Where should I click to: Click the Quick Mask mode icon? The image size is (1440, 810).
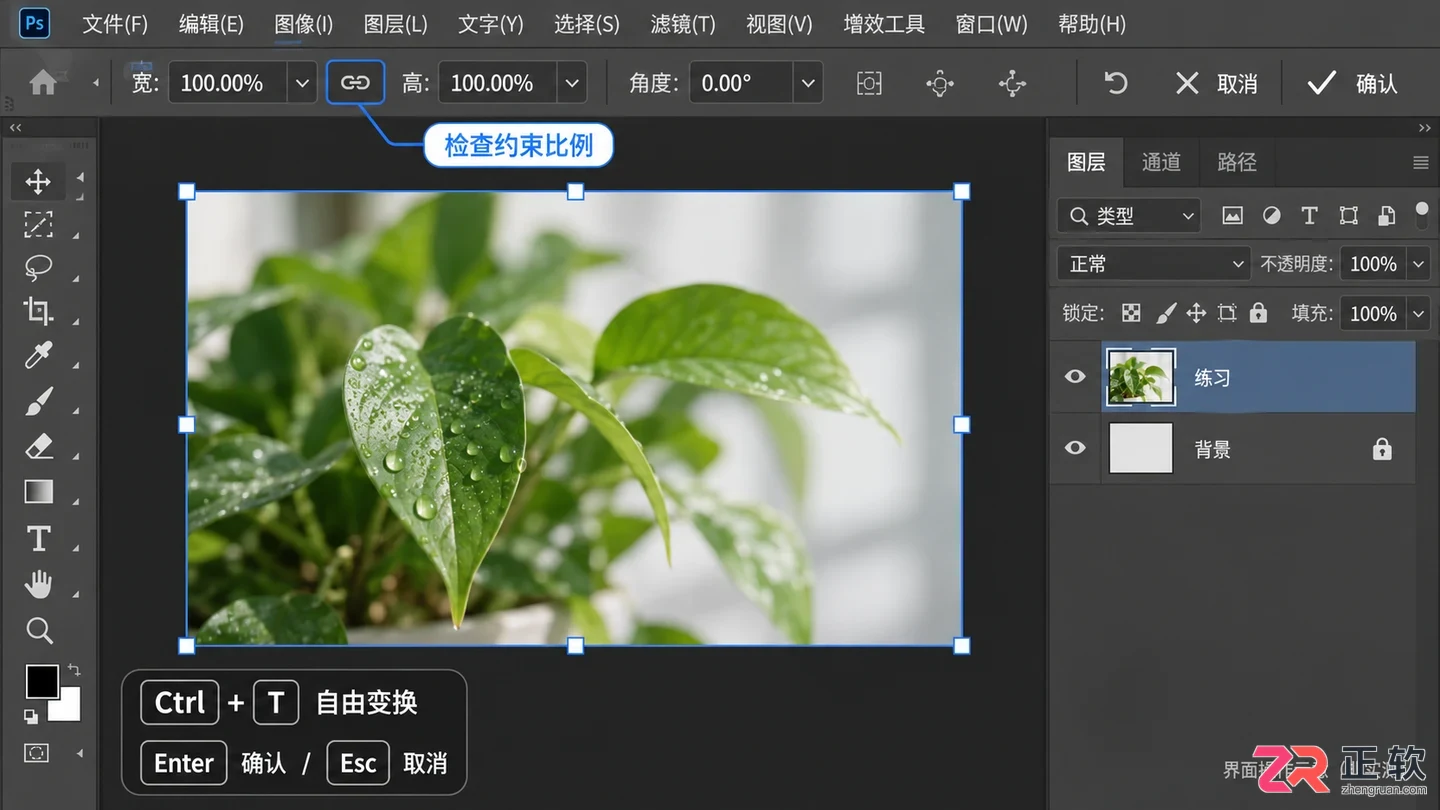[x=37, y=753]
